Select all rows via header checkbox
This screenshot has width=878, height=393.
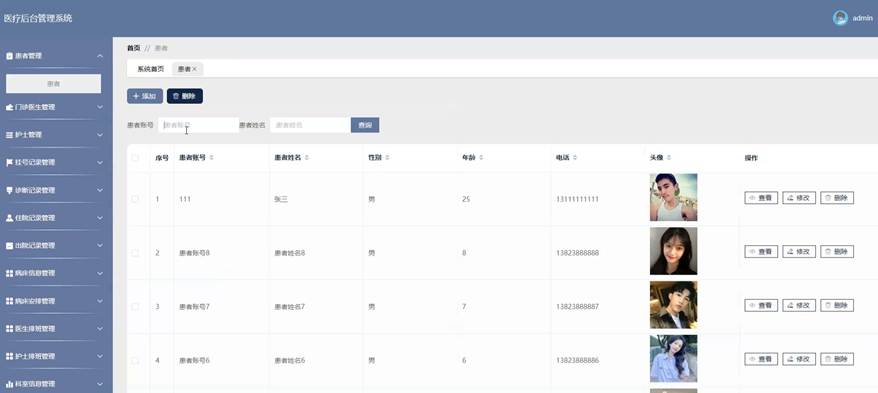(x=135, y=158)
